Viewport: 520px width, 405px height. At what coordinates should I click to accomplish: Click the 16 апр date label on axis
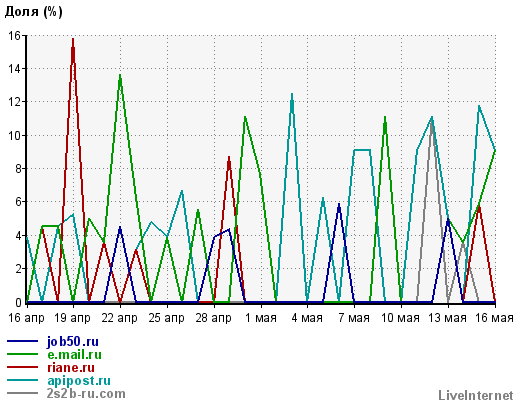coord(26,318)
